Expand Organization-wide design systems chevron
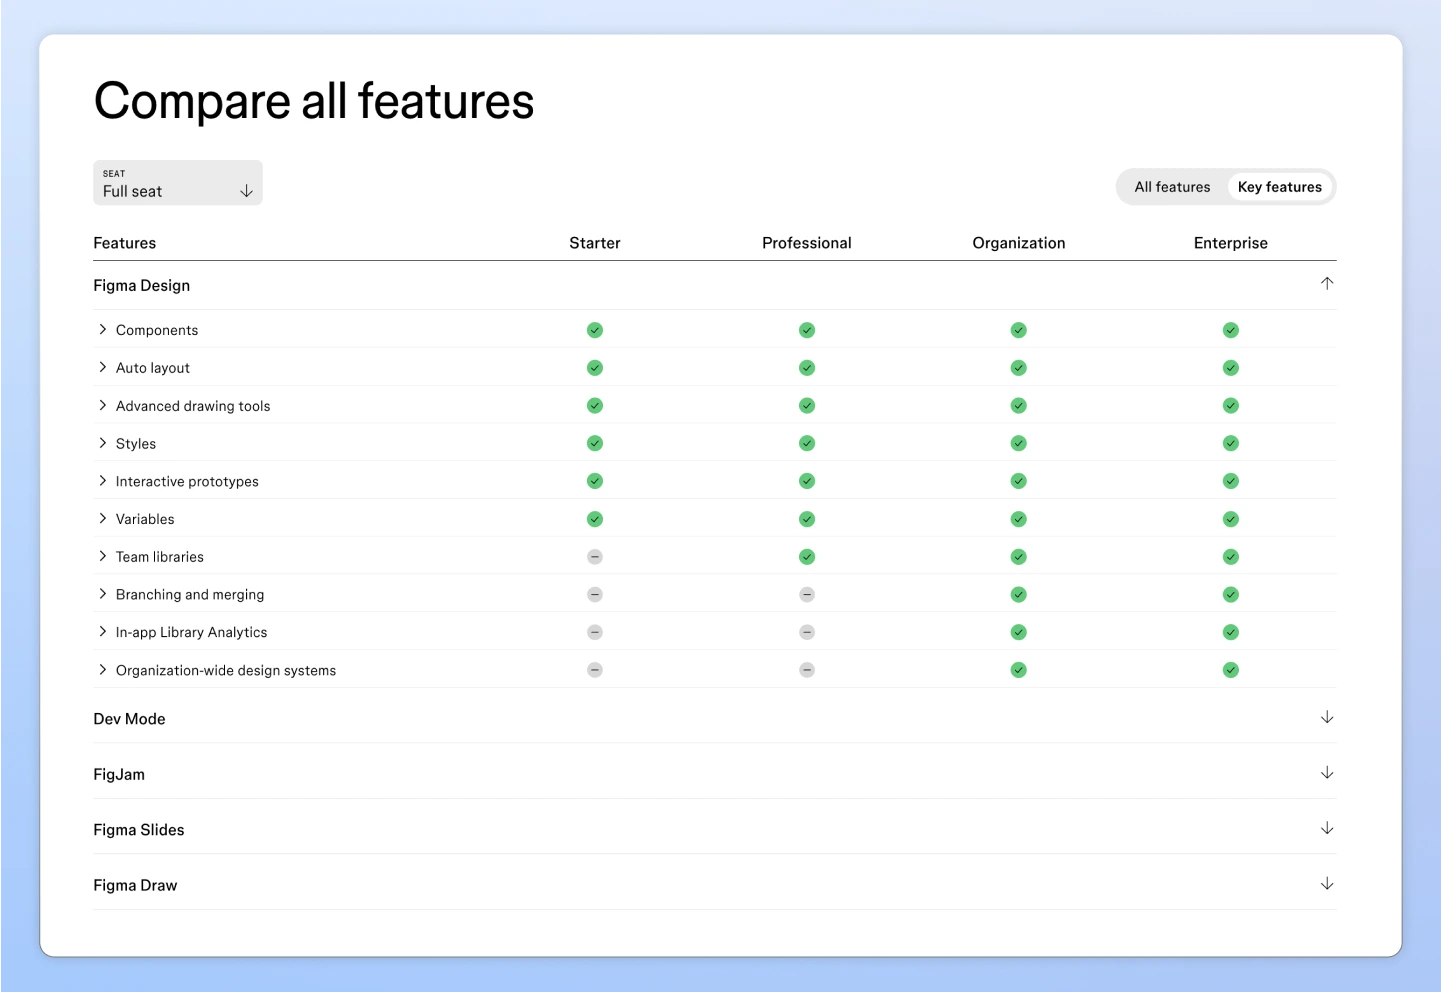This screenshot has height=992, width=1441. click(x=102, y=670)
